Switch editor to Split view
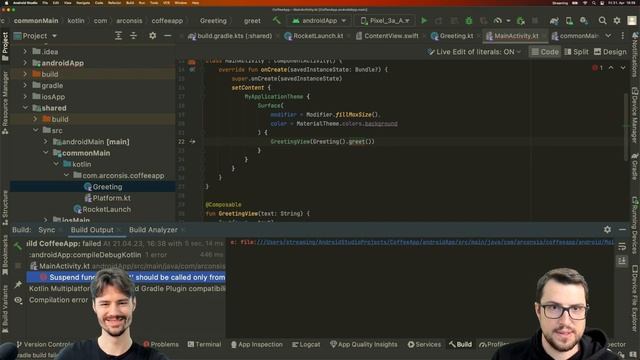This screenshot has width=640, height=360. pyautogui.click(x=576, y=52)
